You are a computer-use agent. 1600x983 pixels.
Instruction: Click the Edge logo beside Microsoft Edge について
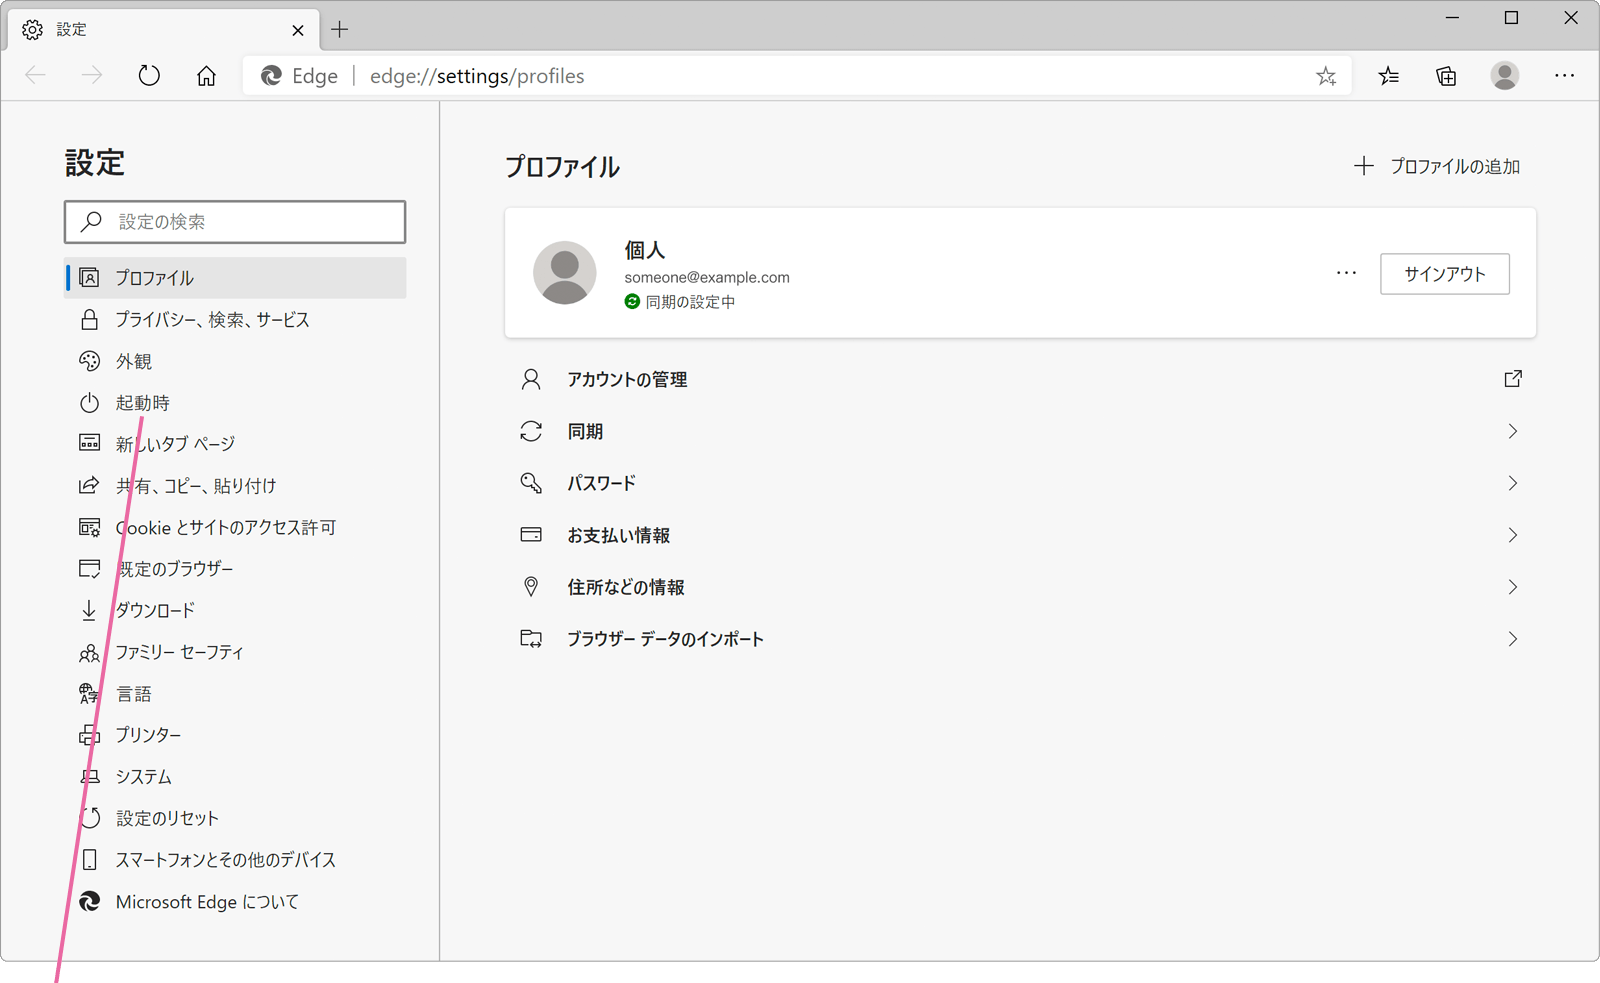pos(89,902)
